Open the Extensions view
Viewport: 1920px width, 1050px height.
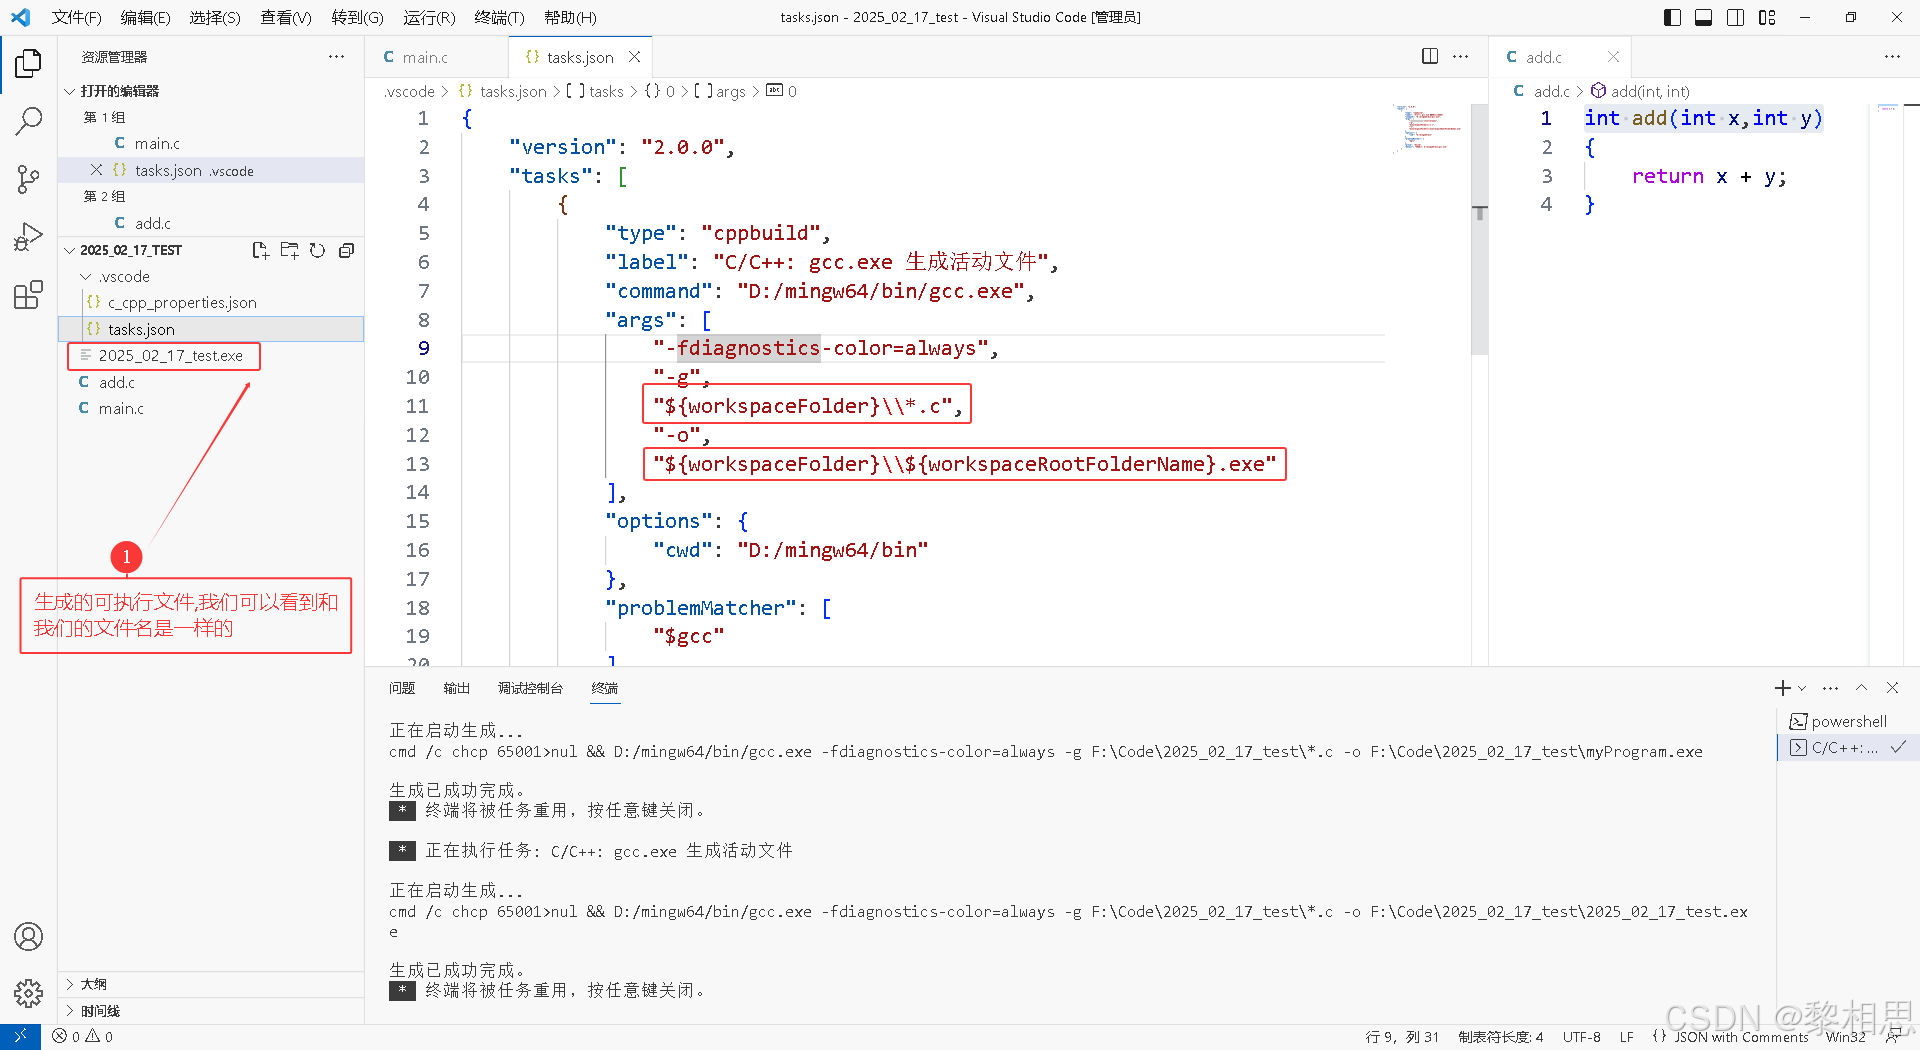tap(28, 295)
